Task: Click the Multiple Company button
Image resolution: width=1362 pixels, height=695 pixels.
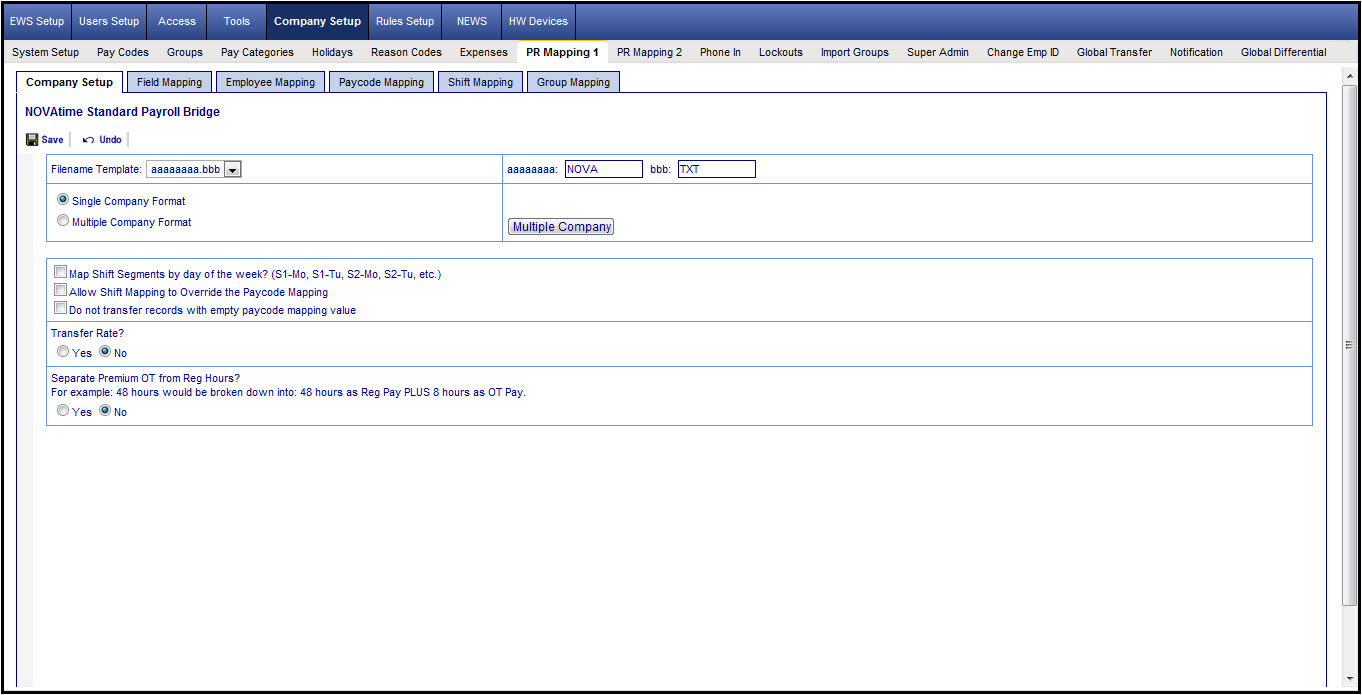Action: click(x=561, y=227)
